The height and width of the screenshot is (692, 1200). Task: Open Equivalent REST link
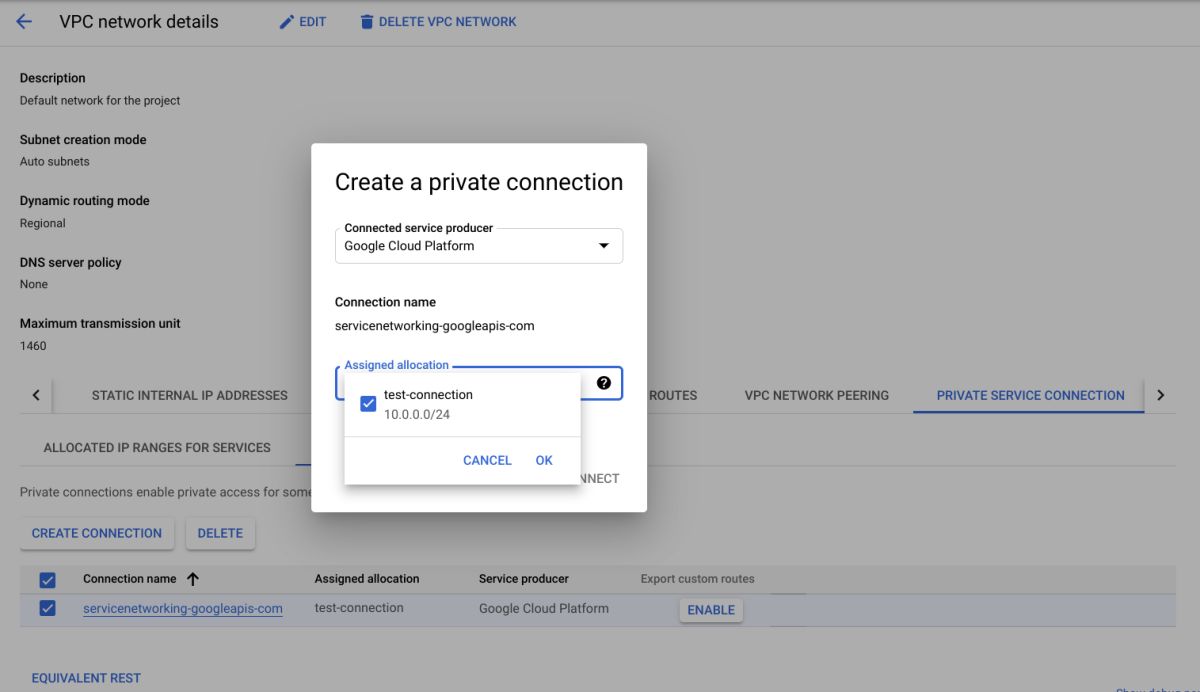point(86,677)
